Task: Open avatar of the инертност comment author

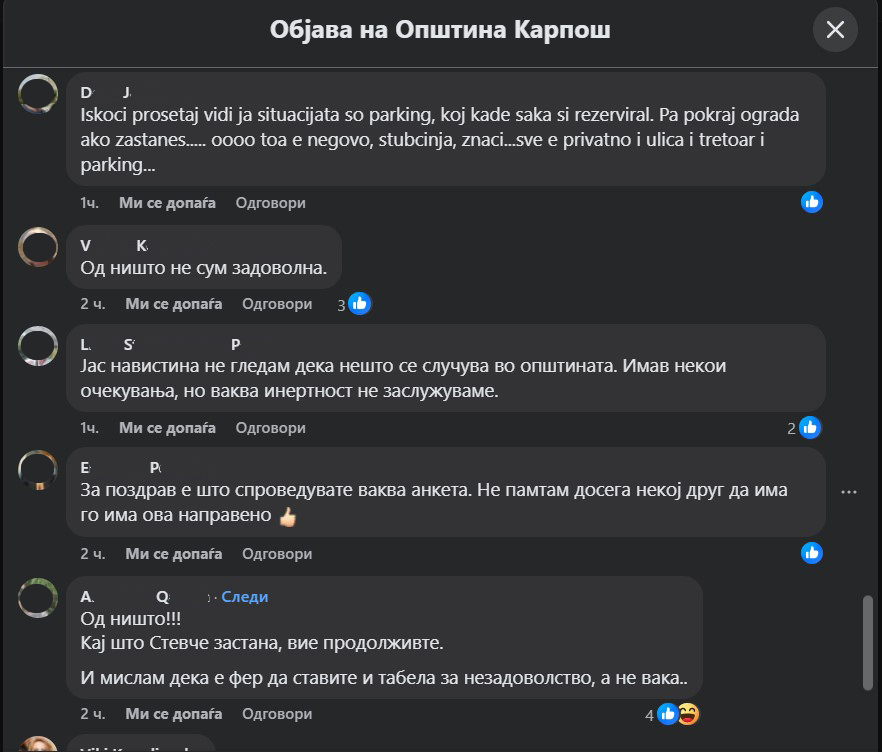Action: tap(39, 346)
